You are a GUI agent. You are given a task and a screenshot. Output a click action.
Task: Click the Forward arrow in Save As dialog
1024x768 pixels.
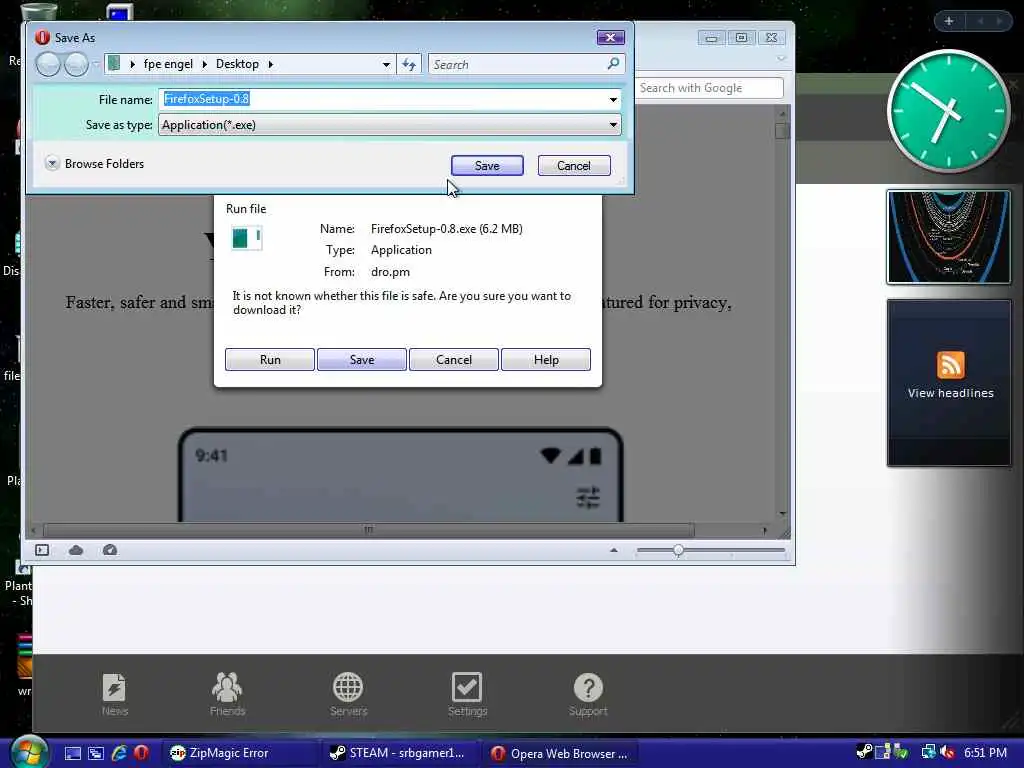[76, 64]
